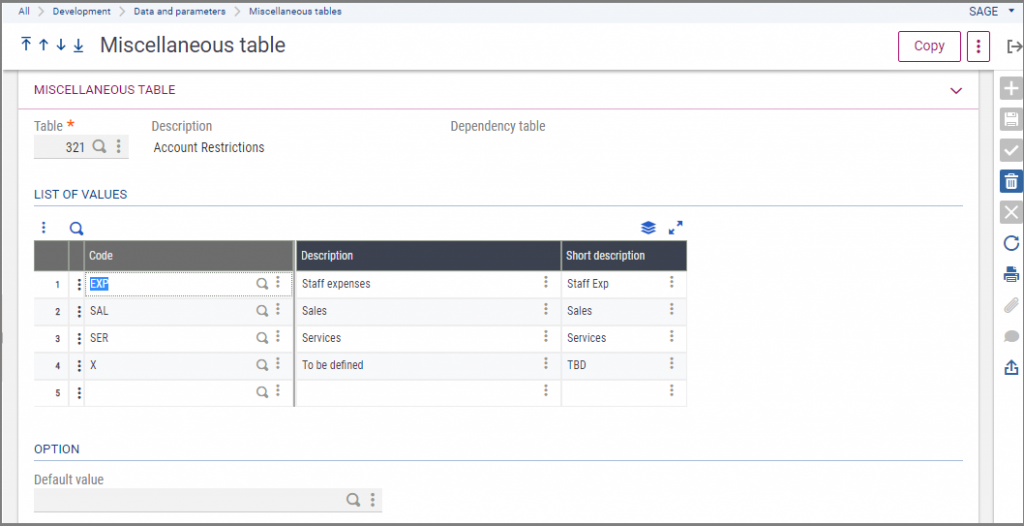Image resolution: width=1024 pixels, height=526 pixels.
Task: Click the Comment bubble icon
Action: pos(1011,337)
